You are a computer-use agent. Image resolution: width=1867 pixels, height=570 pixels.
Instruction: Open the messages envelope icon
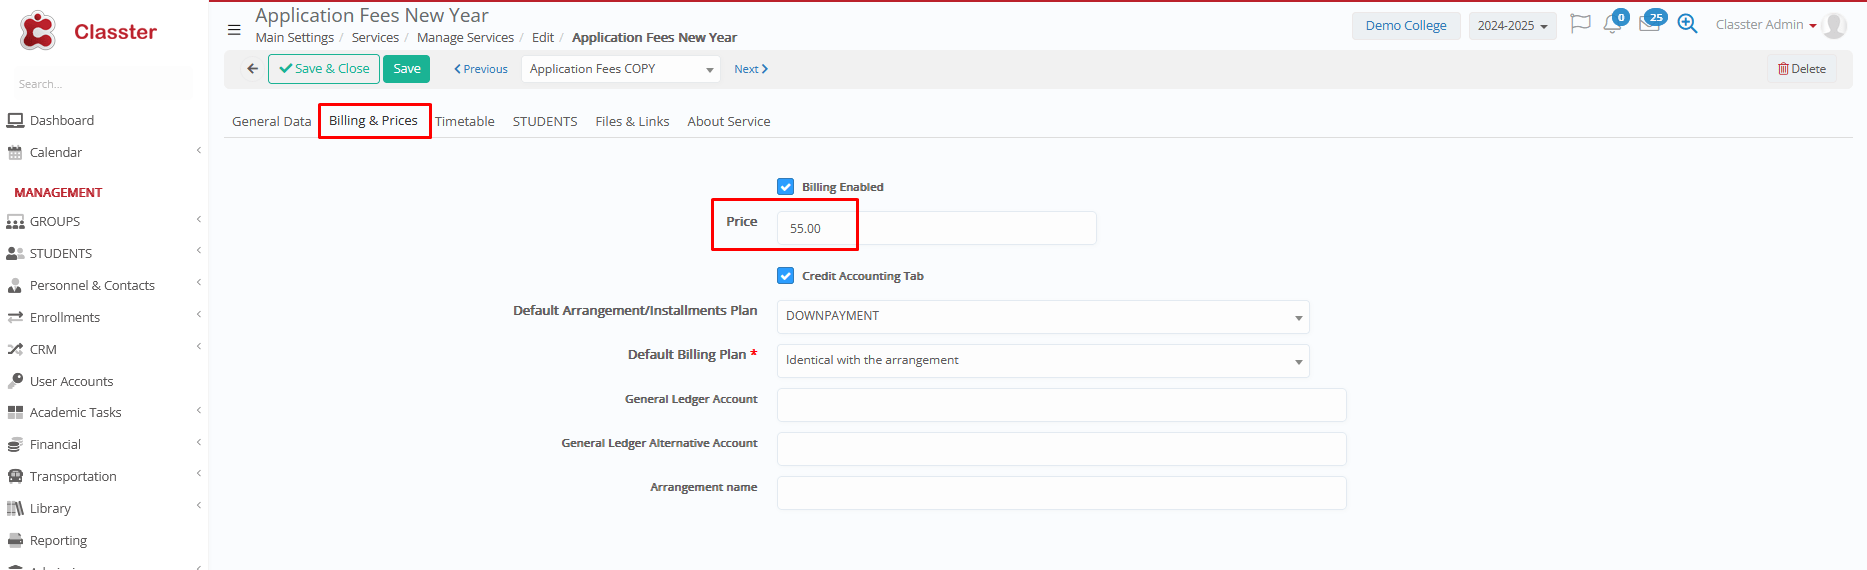1649,24
